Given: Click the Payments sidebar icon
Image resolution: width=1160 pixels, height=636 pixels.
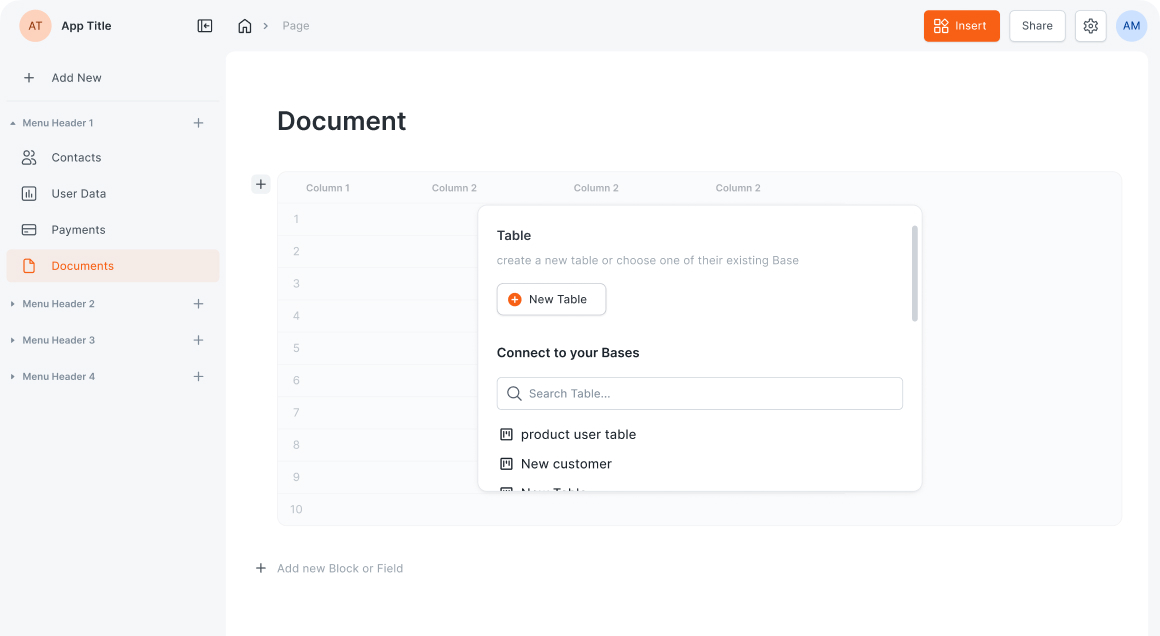Looking at the screenshot, I should [x=30, y=229].
